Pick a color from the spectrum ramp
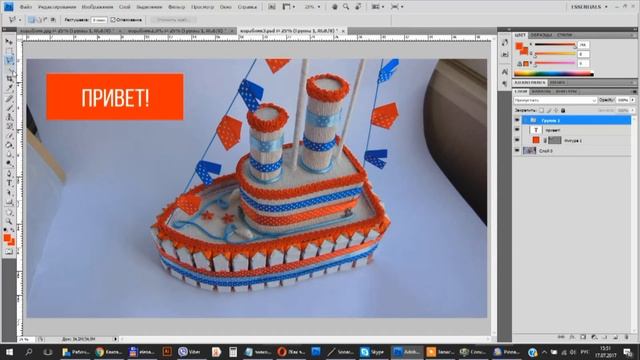This screenshot has width=640, height=360. 553,74
